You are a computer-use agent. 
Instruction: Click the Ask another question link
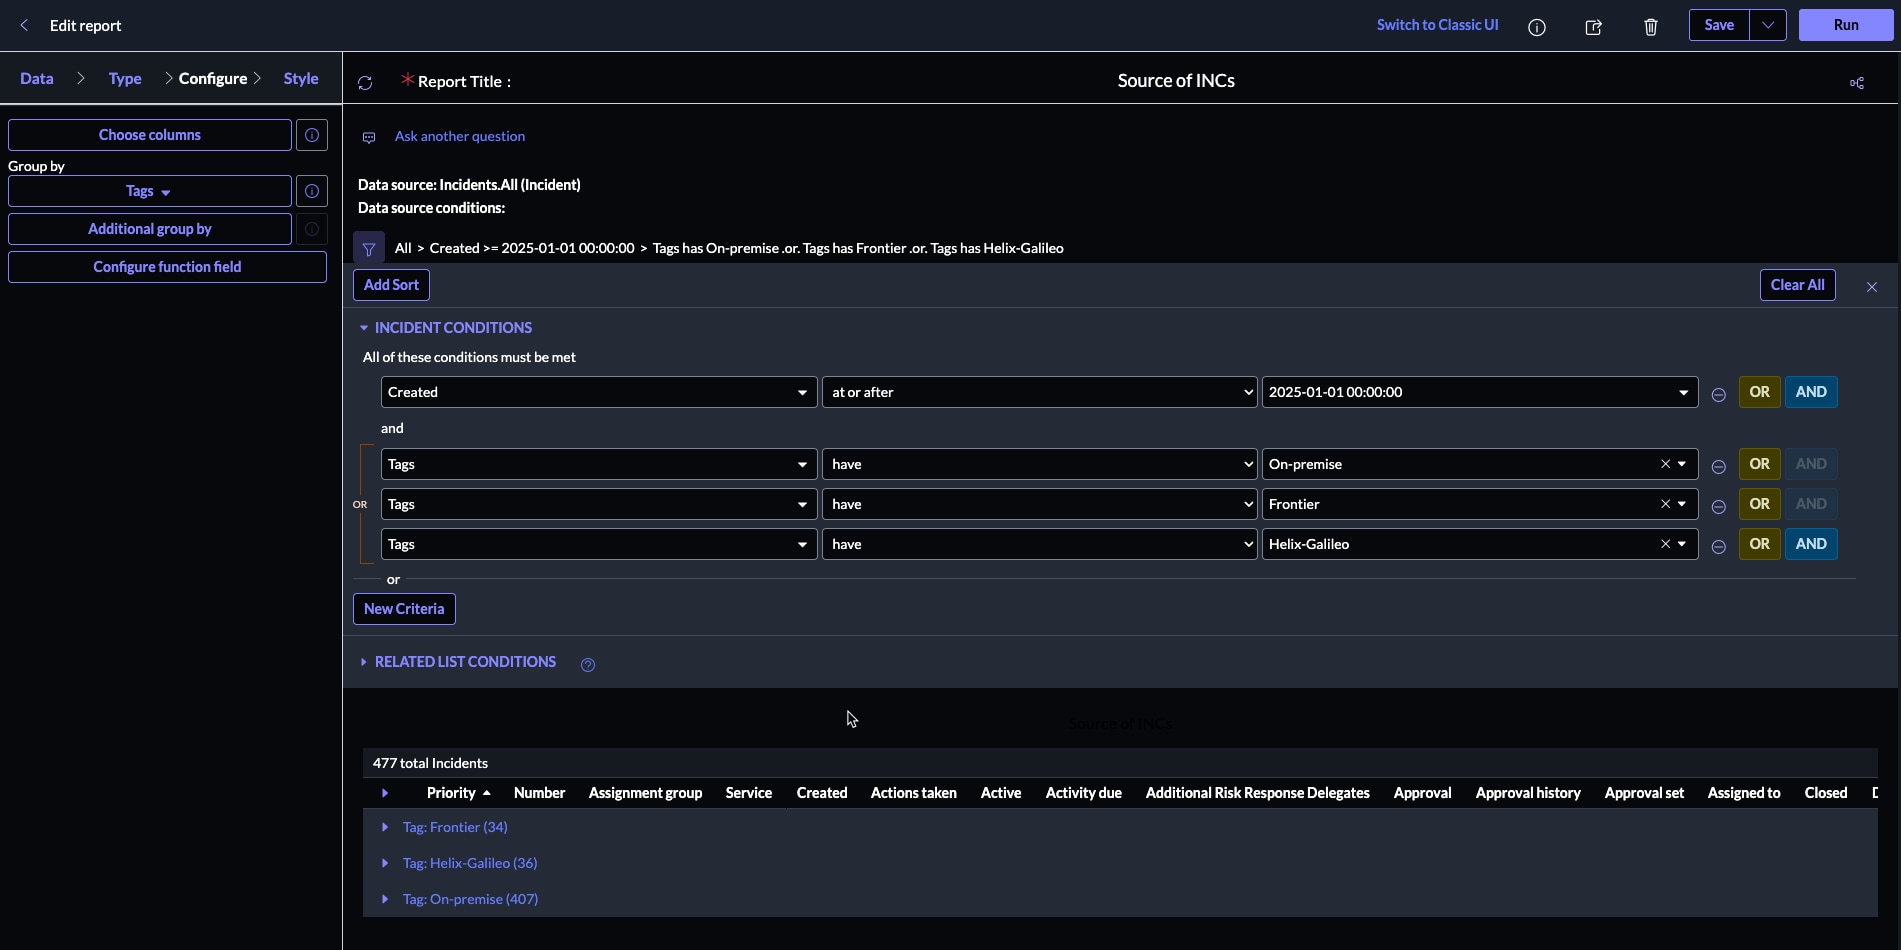[459, 136]
